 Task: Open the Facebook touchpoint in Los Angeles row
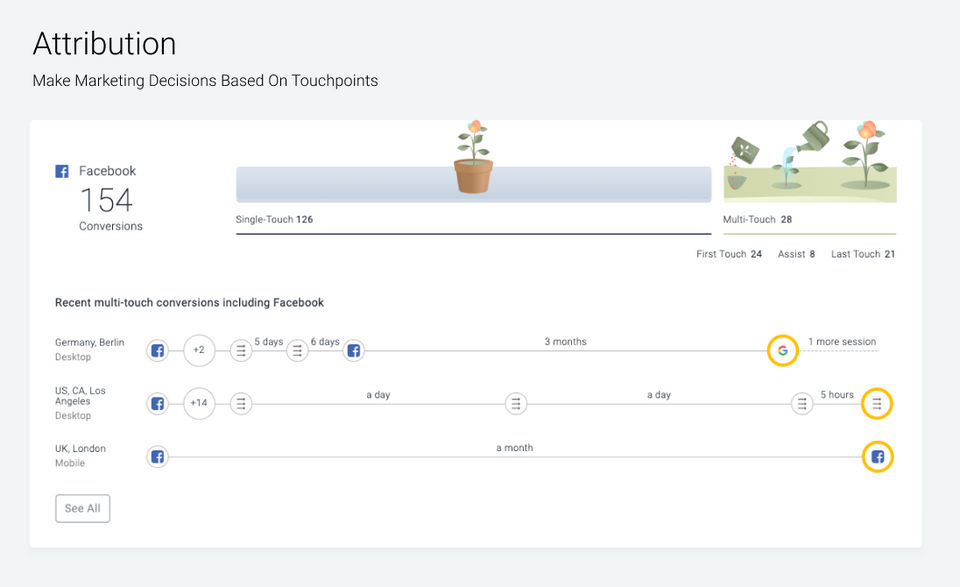[157, 404]
